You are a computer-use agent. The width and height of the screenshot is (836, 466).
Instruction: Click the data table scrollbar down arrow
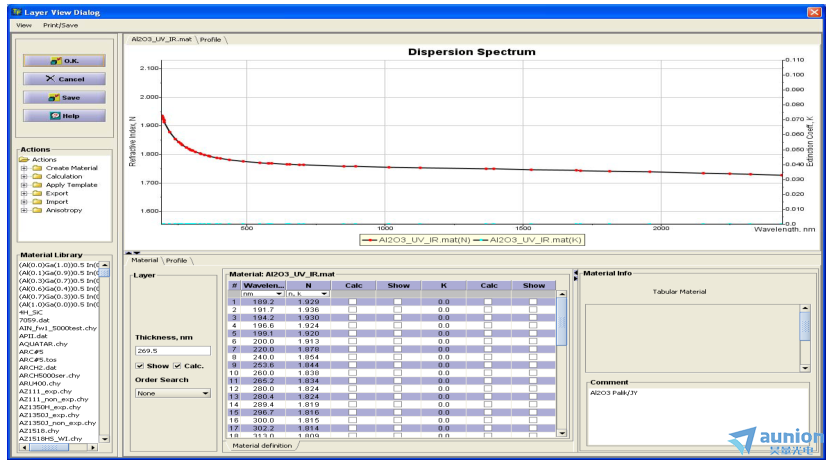[561, 433]
